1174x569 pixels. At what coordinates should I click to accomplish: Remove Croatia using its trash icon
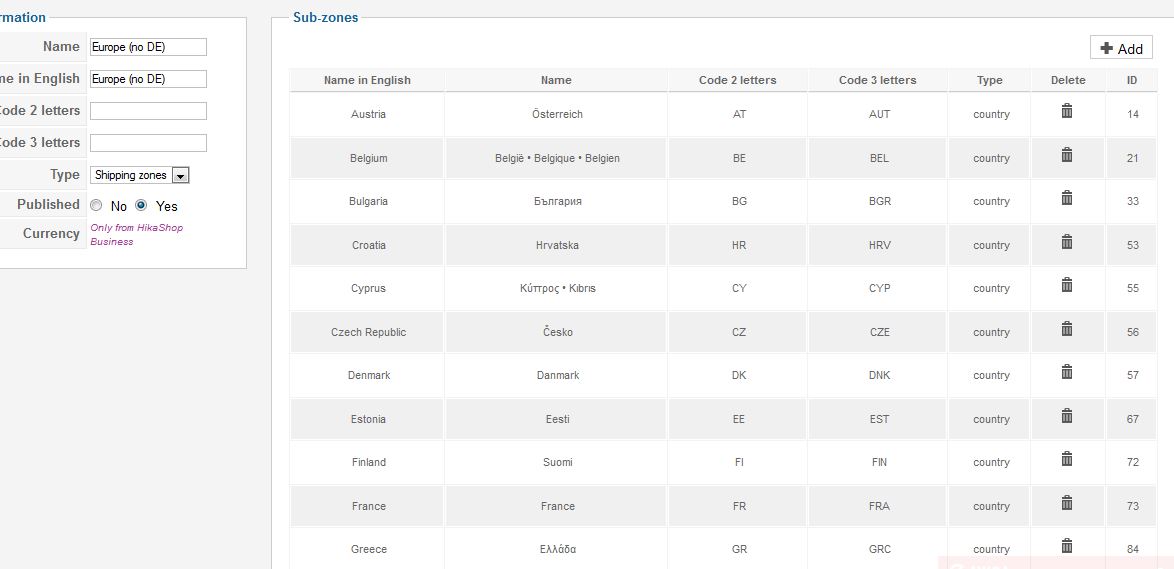(1067, 242)
